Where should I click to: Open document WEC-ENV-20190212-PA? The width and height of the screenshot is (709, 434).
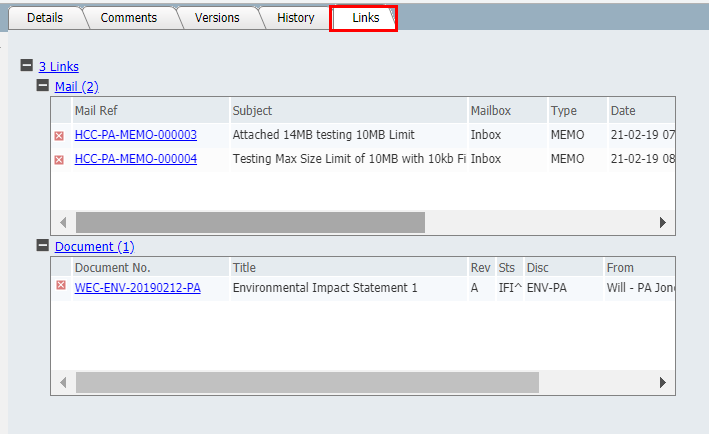pyautogui.click(x=137, y=288)
